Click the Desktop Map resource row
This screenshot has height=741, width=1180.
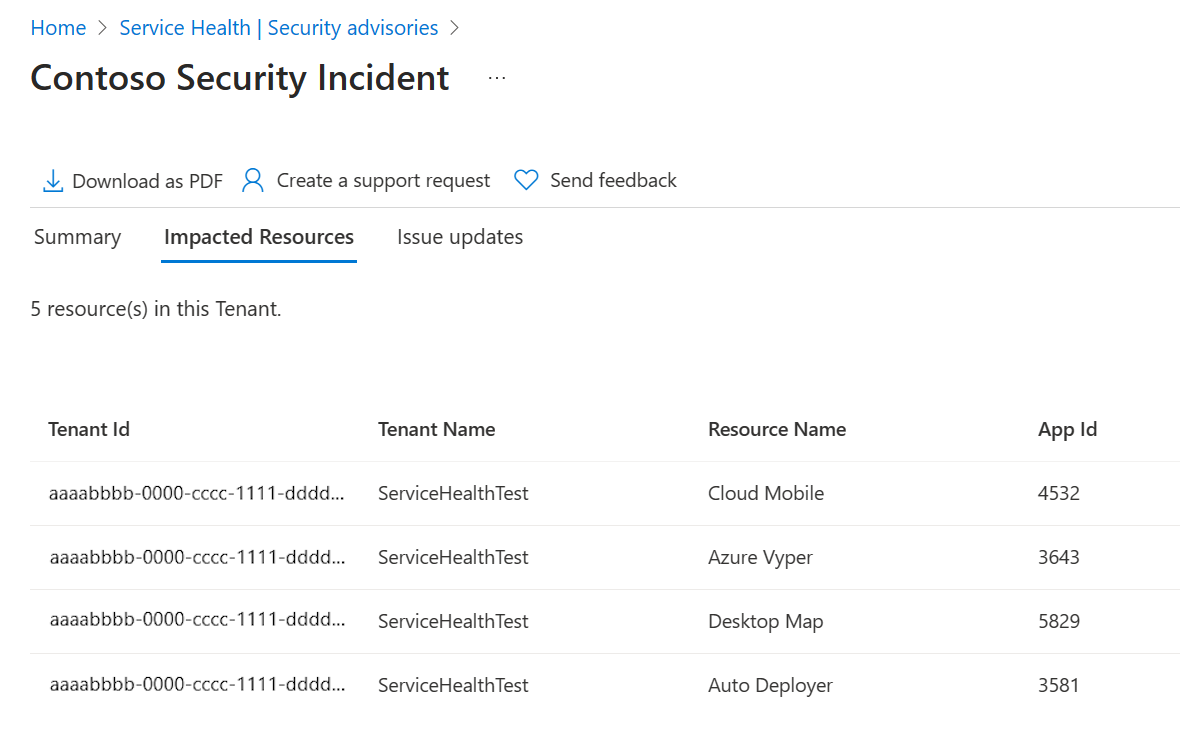pyautogui.click(x=765, y=621)
